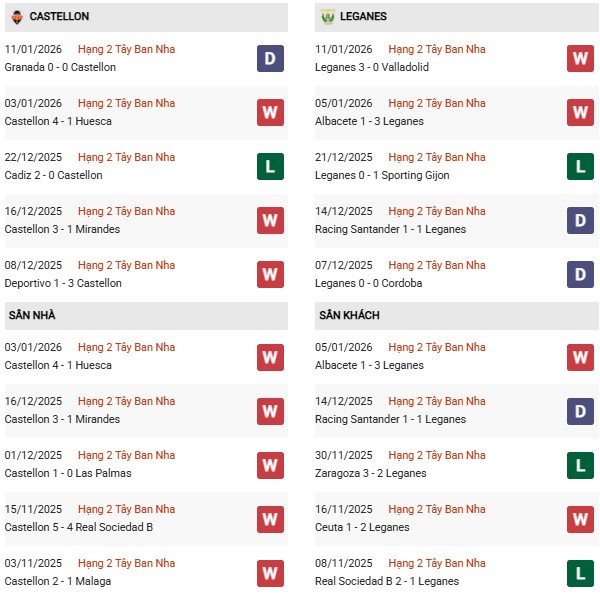Click the win badge for Leganes 3-0 Valladolid

point(580,58)
